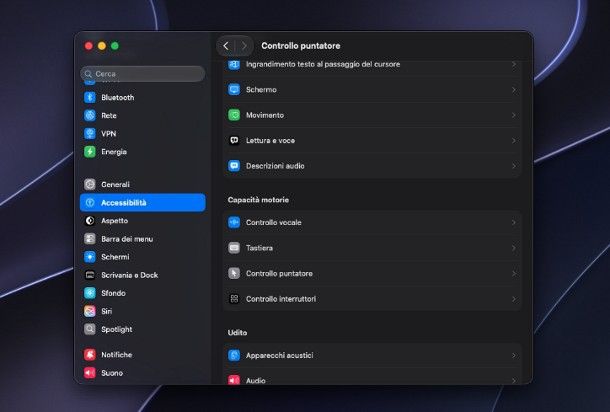Screen dimensions: 610x412
Task: Open Controllo vocale chevron
Action: pyautogui.click(x=514, y=223)
